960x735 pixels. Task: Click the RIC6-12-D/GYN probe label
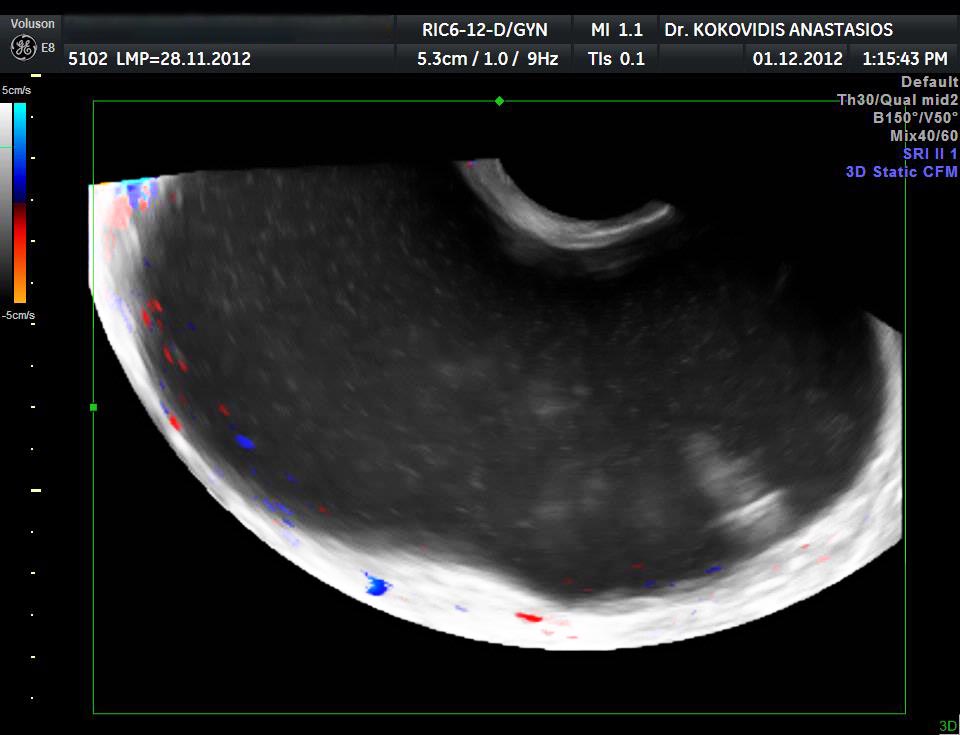pyautogui.click(x=484, y=29)
